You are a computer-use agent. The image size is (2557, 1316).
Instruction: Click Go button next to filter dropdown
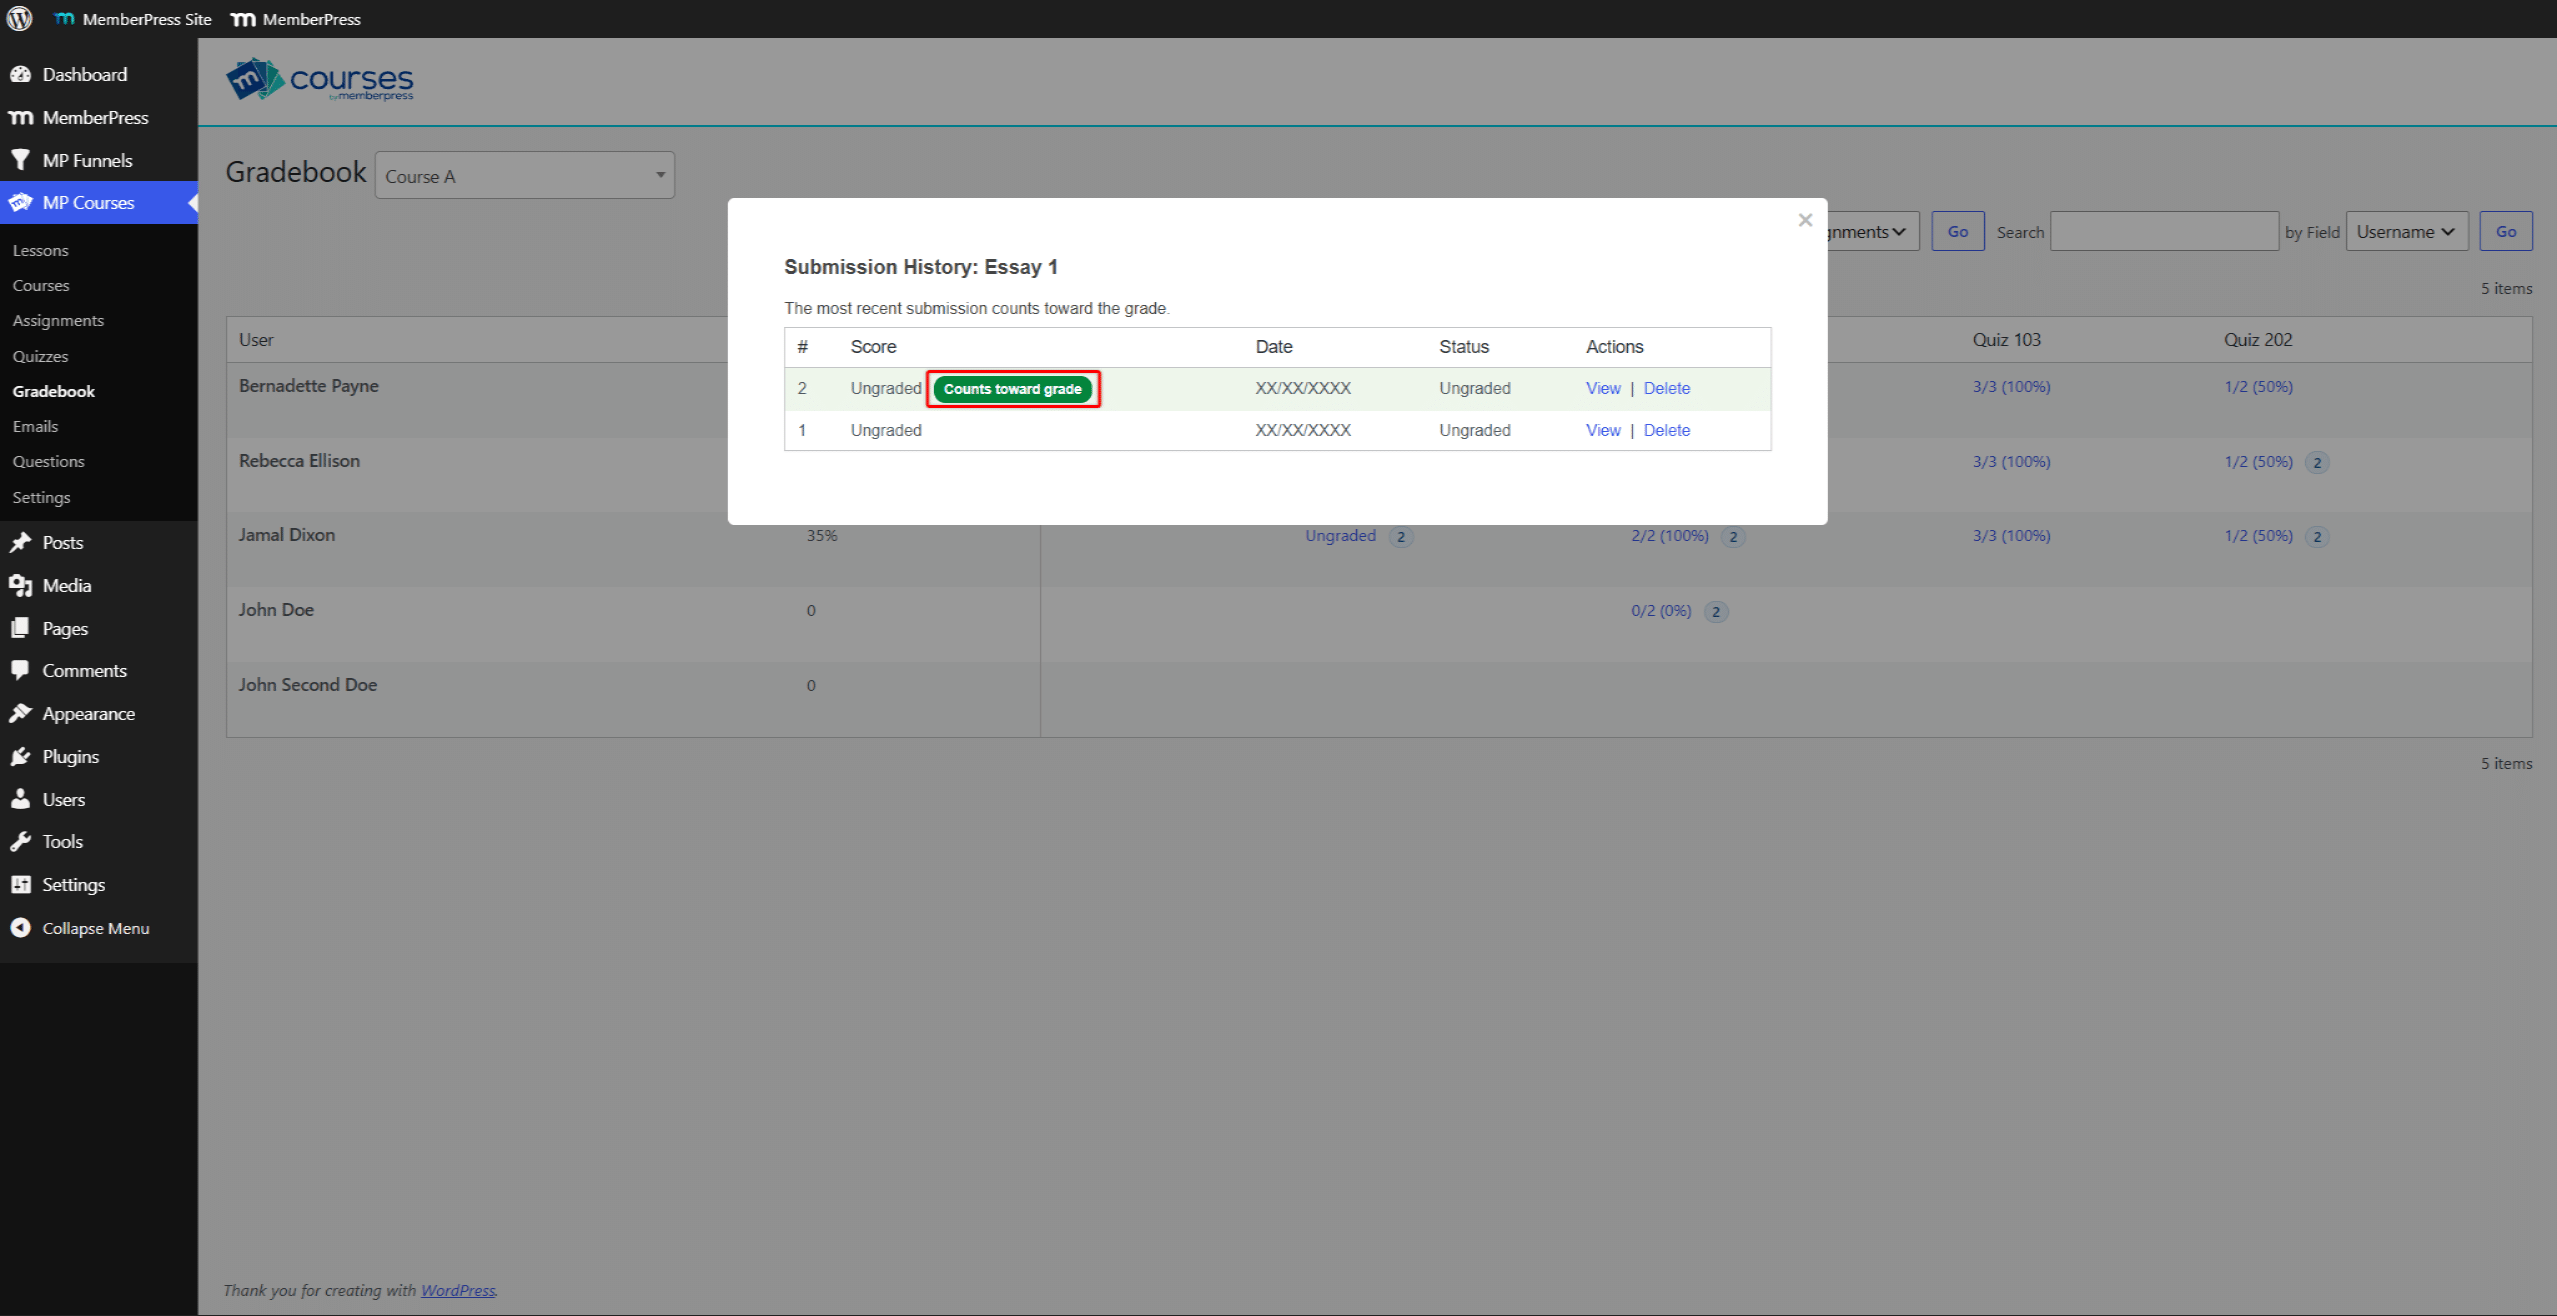click(1958, 232)
